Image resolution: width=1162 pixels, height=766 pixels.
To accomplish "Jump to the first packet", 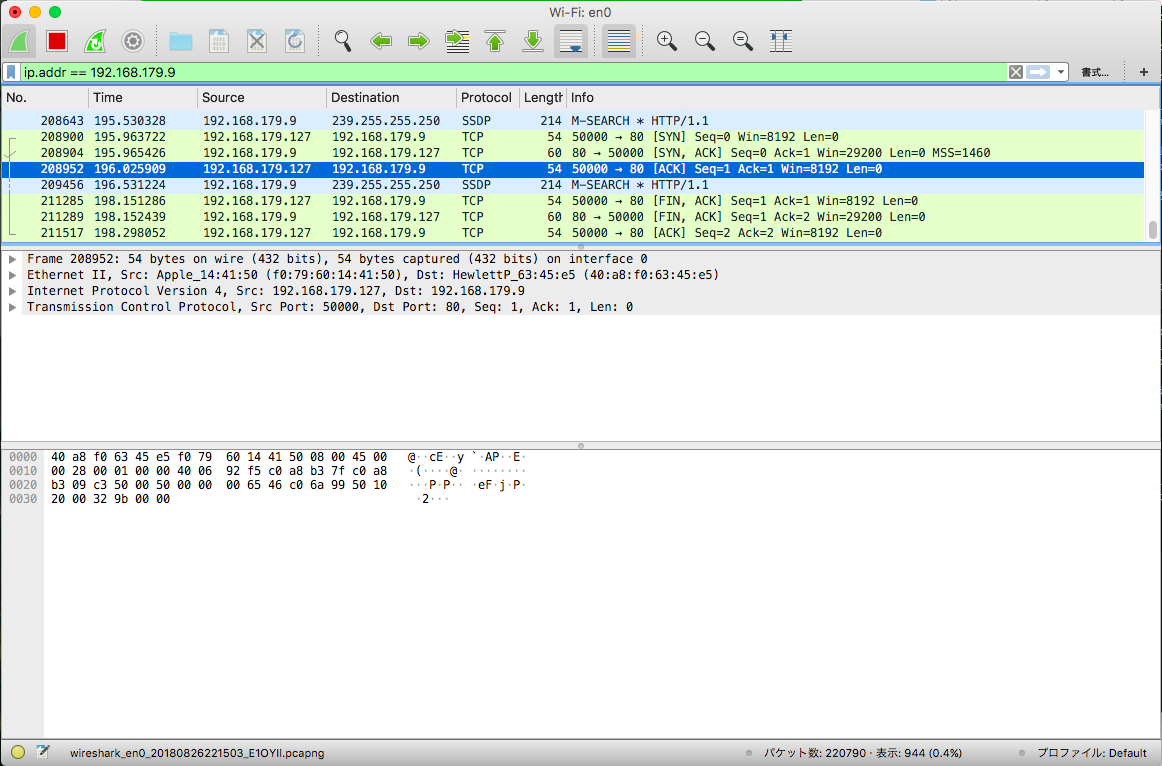I will click(x=494, y=41).
